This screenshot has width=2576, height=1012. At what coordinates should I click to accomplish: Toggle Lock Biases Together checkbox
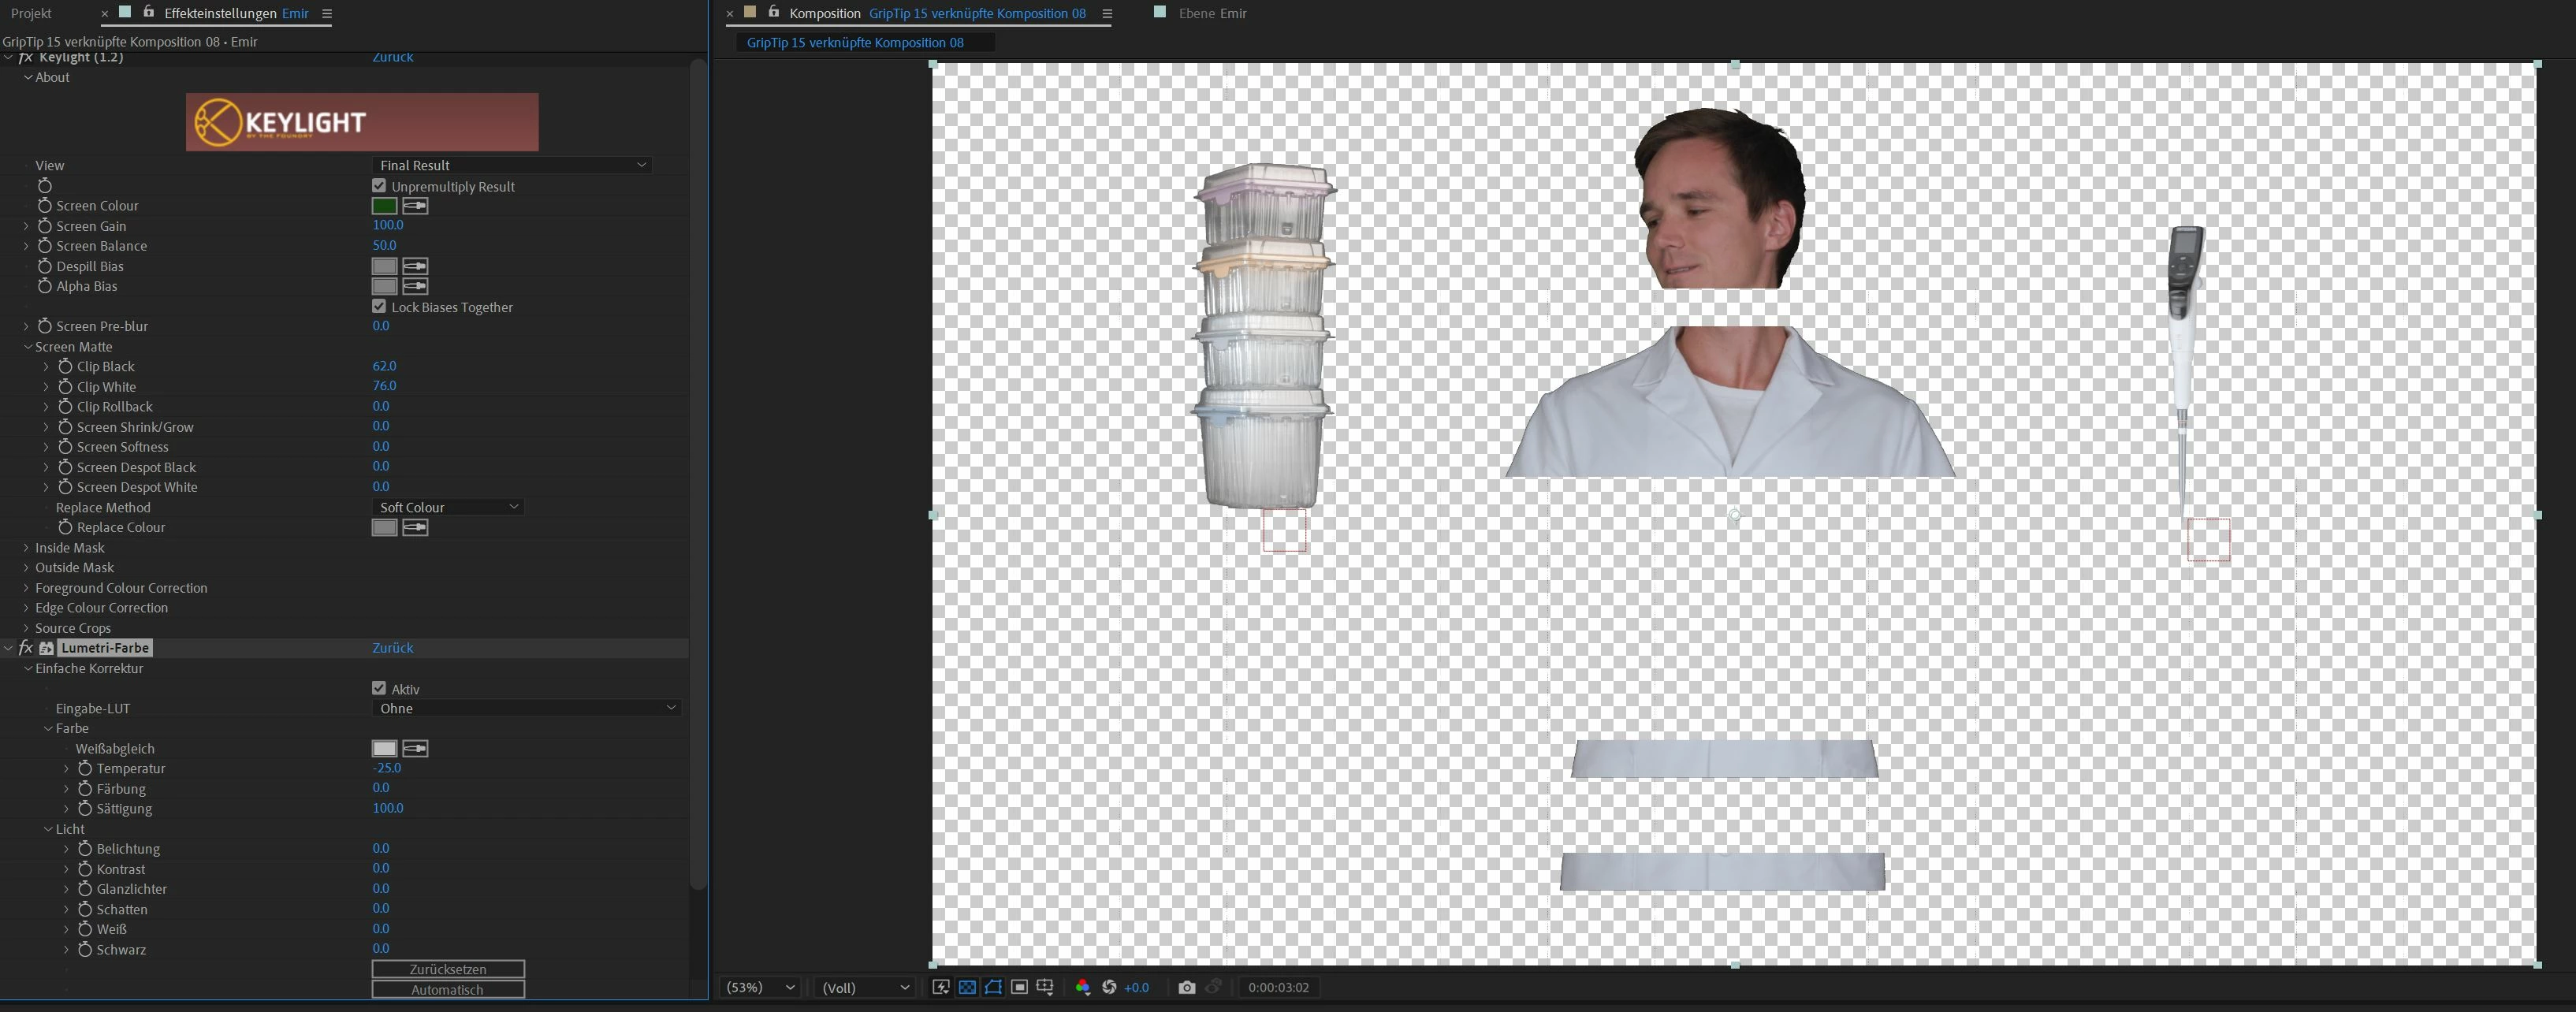point(379,306)
